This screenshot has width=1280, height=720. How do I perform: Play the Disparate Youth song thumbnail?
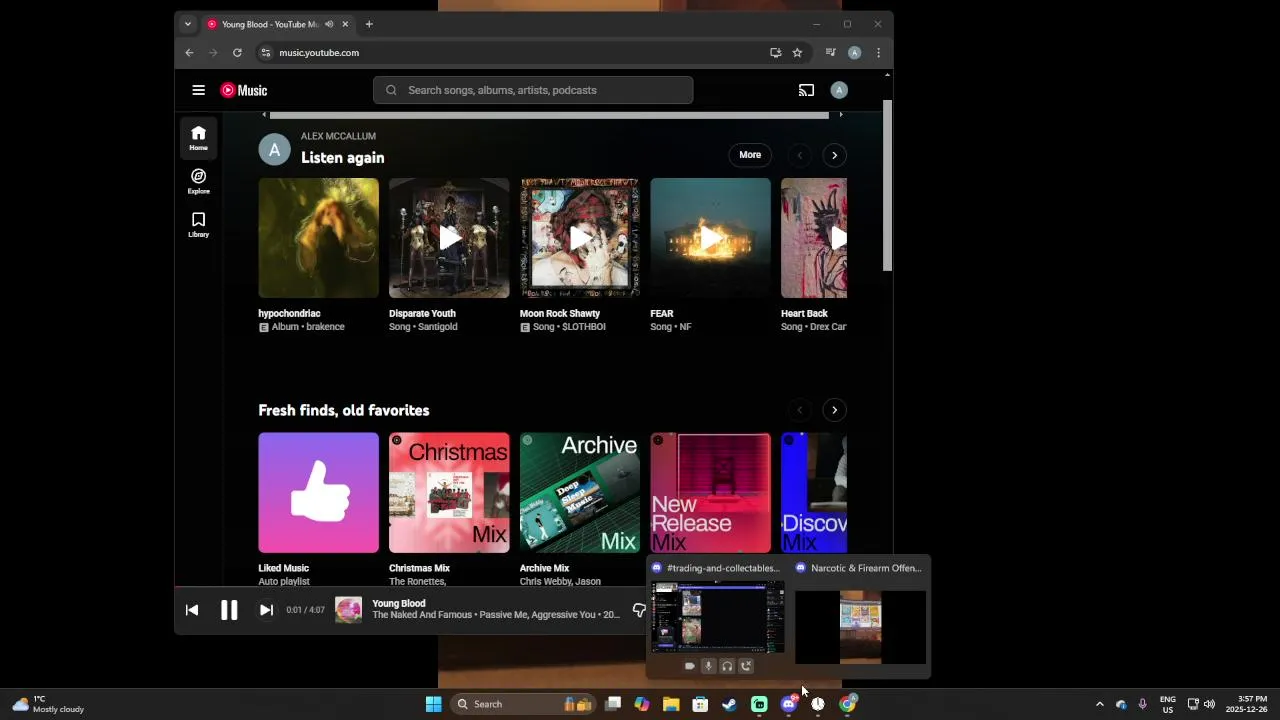pyautogui.click(x=449, y=238)
